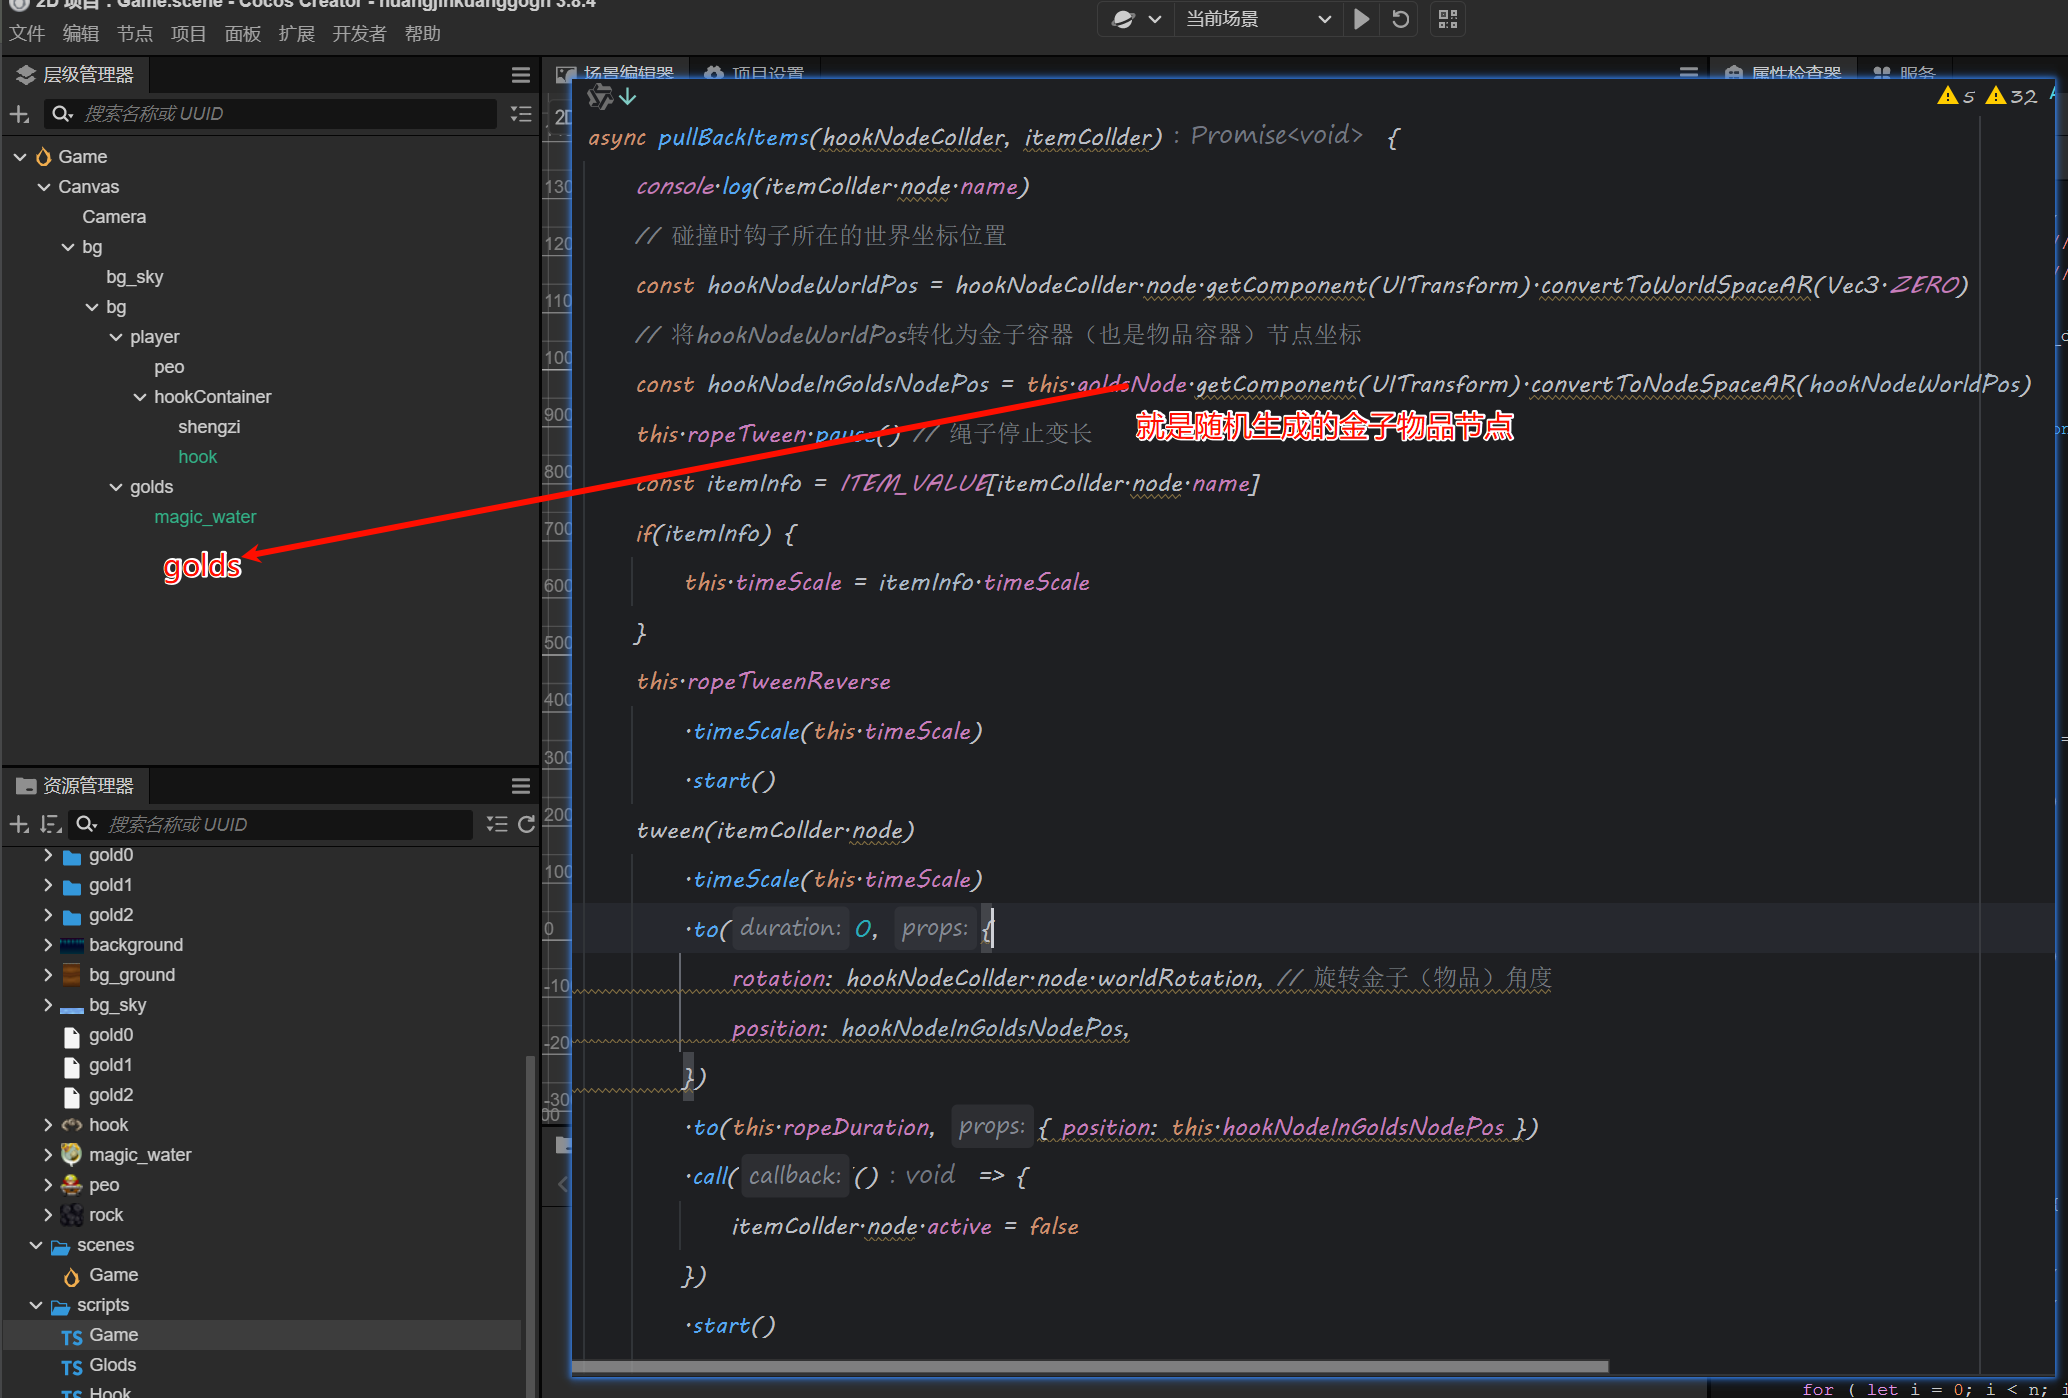Click the refresh preview icon
The image size is (2068, 1398).
pos(1401,19)
